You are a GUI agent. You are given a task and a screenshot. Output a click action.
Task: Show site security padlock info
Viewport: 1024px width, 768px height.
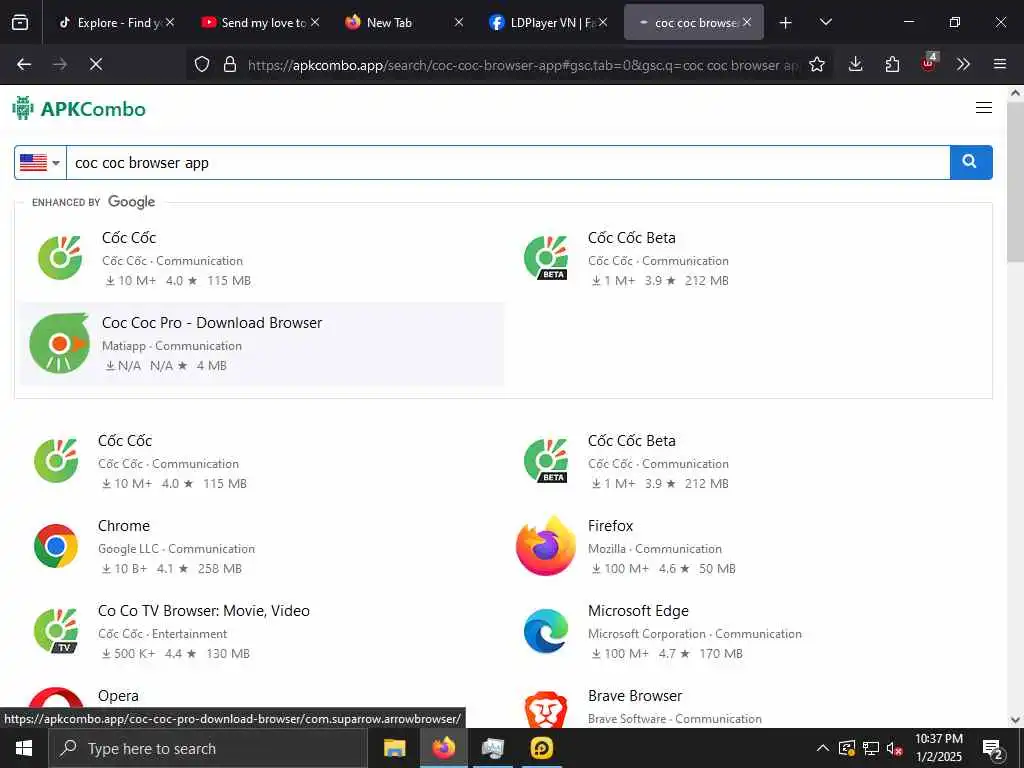[x=230, y=64]
